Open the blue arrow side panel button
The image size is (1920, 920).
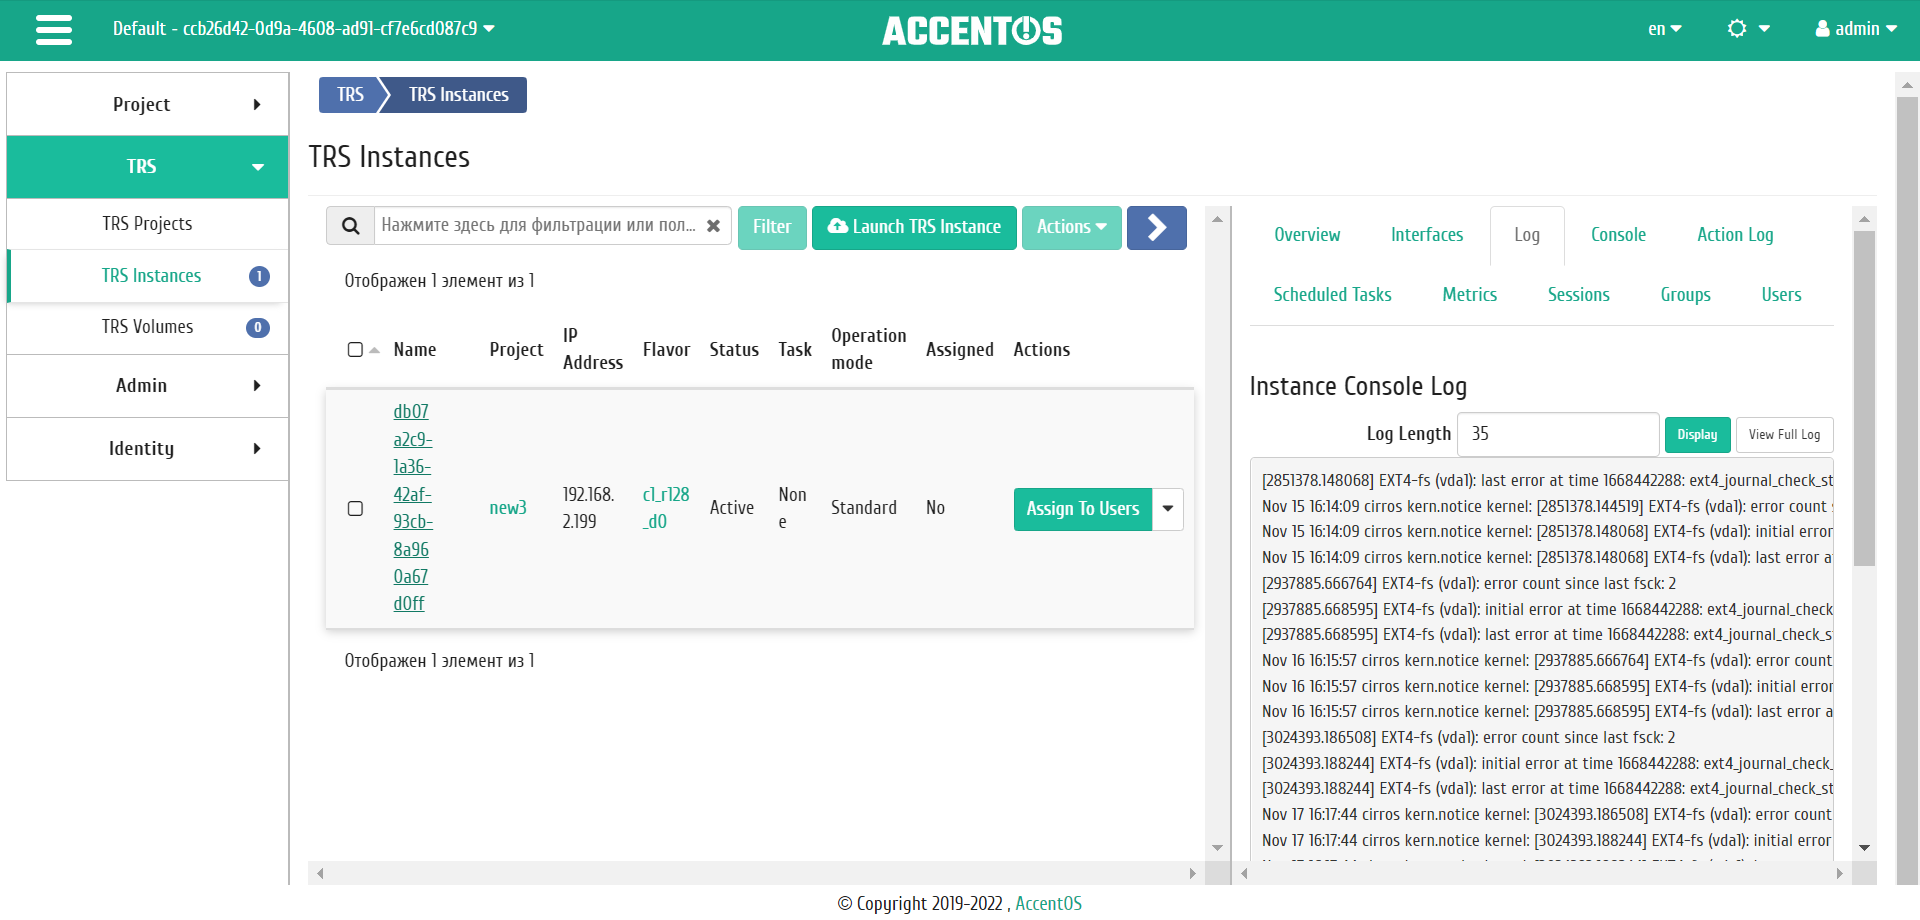[x=1156, y=227]
